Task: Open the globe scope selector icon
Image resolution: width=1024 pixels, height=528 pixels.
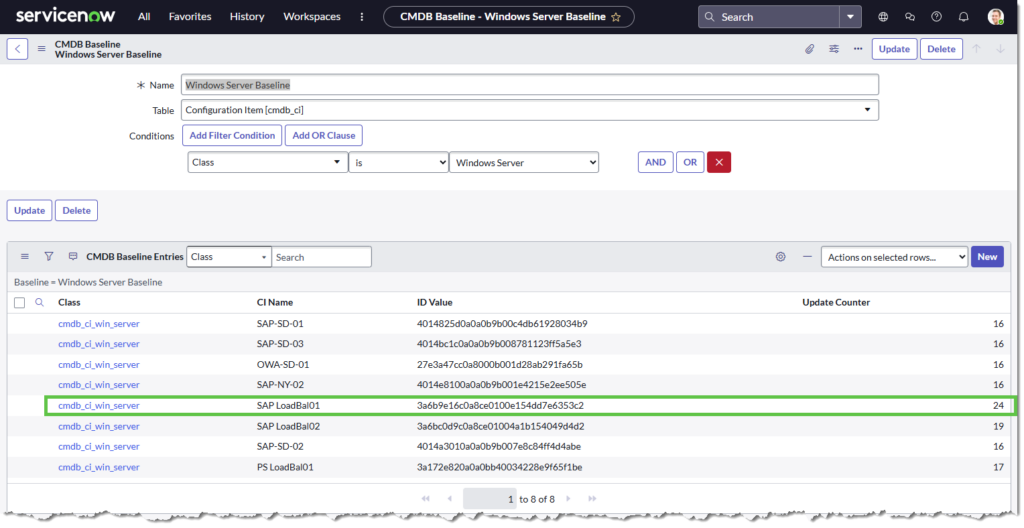Action: 882,17
